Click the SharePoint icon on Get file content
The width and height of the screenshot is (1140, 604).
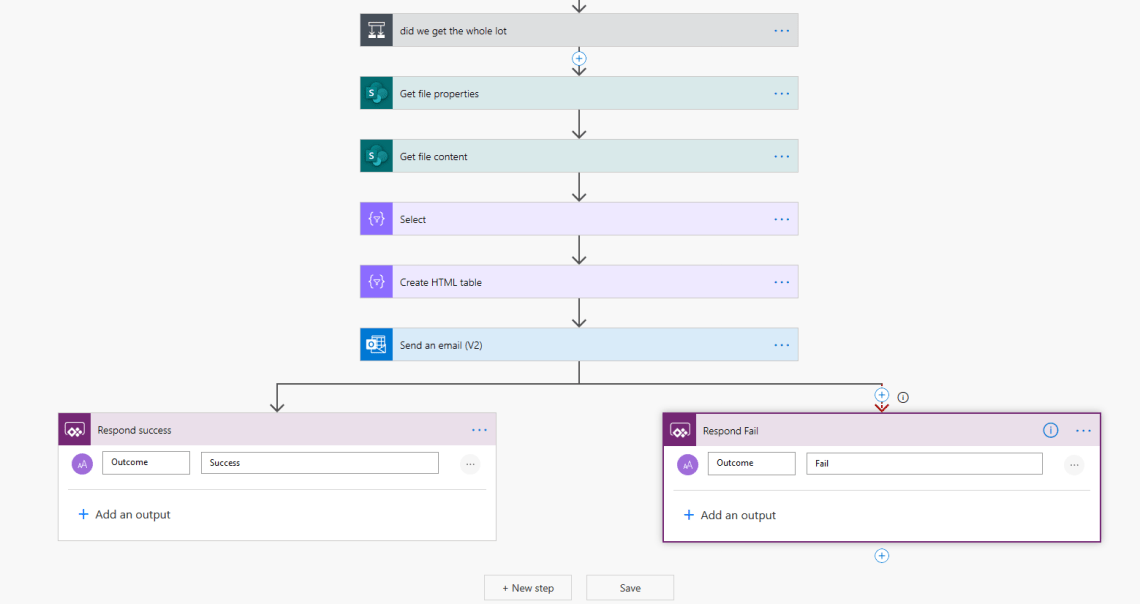[x=376, y=156]
